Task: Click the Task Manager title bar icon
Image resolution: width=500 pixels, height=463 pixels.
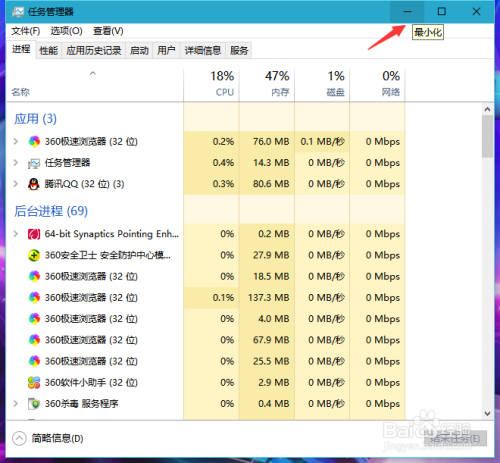Action: point(18,12)
